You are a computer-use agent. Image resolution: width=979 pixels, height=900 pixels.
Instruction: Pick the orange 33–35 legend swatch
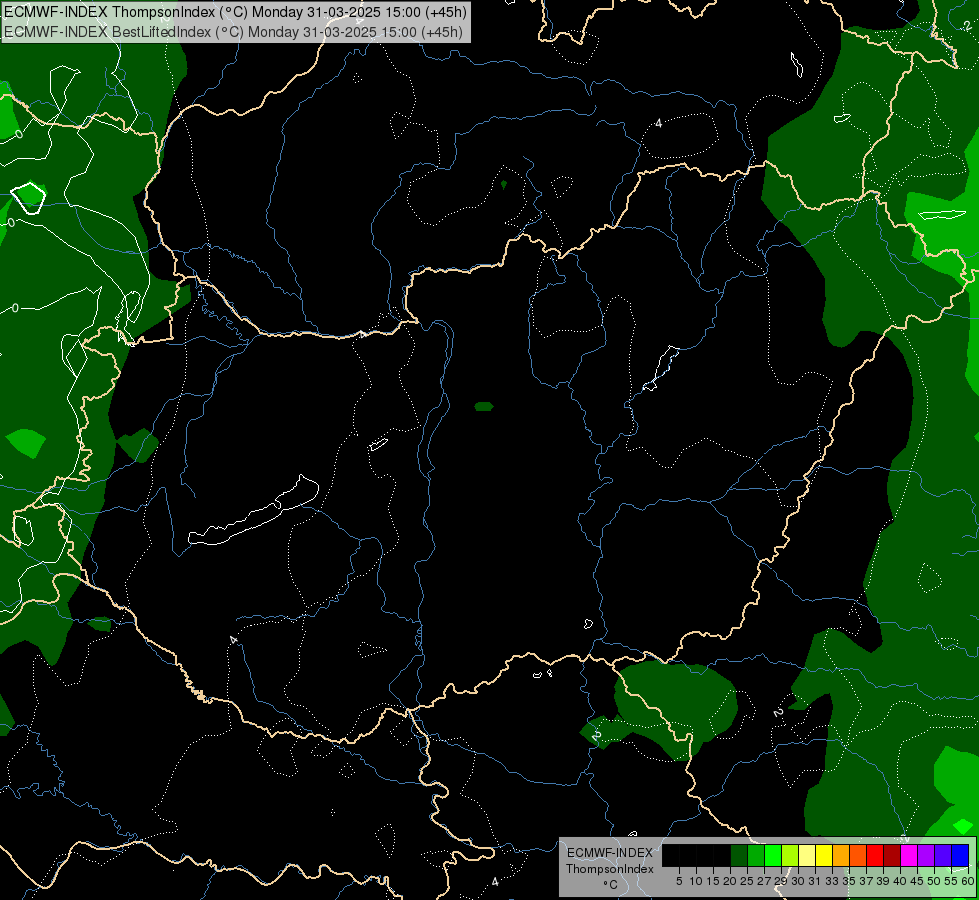841,855
